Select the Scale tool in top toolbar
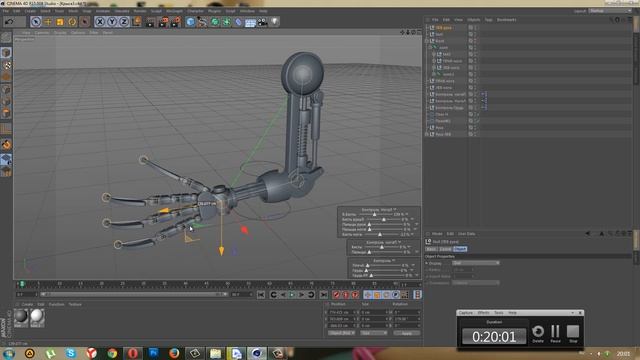640x360 pixels. [60, 22]
